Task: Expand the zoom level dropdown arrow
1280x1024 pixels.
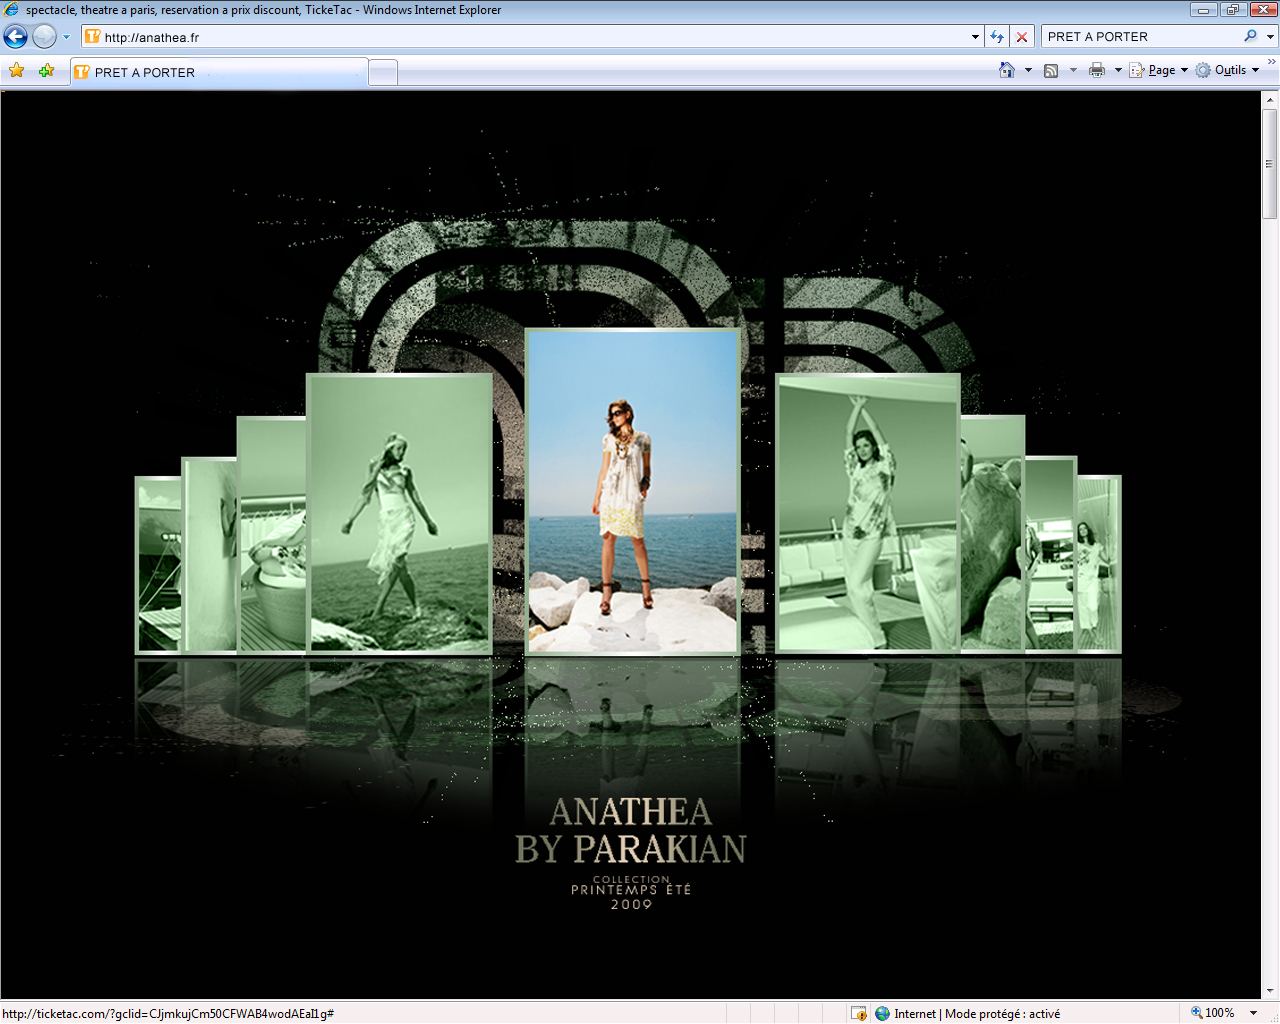Action: click(x=1253, y=1013)
